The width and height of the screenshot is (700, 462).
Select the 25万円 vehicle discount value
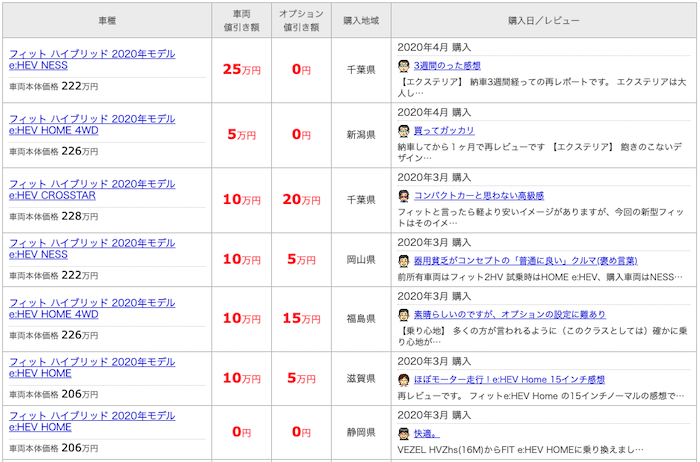pos(242,69)
